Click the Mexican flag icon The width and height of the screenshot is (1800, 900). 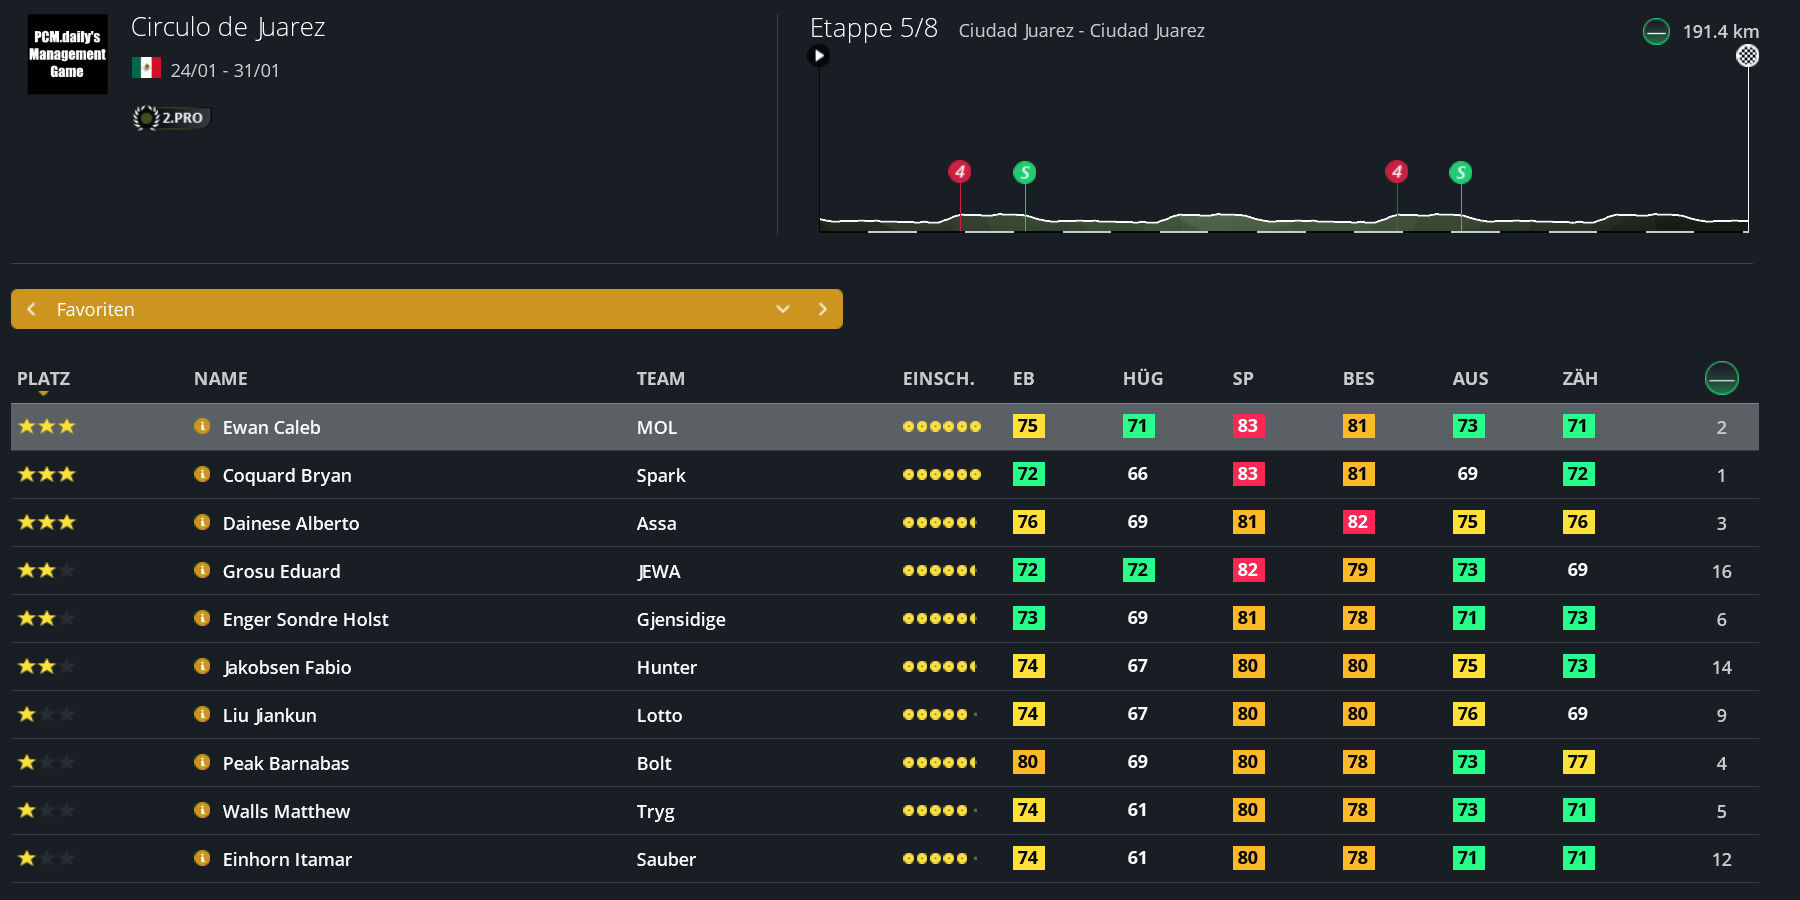[146, 68]
